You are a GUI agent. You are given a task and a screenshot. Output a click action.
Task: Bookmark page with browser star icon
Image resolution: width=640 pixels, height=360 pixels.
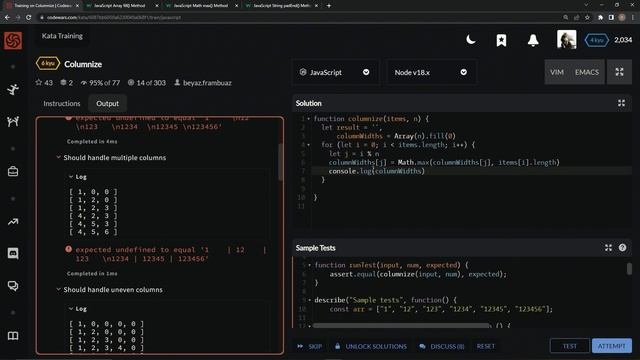click(x=587, y=18)
